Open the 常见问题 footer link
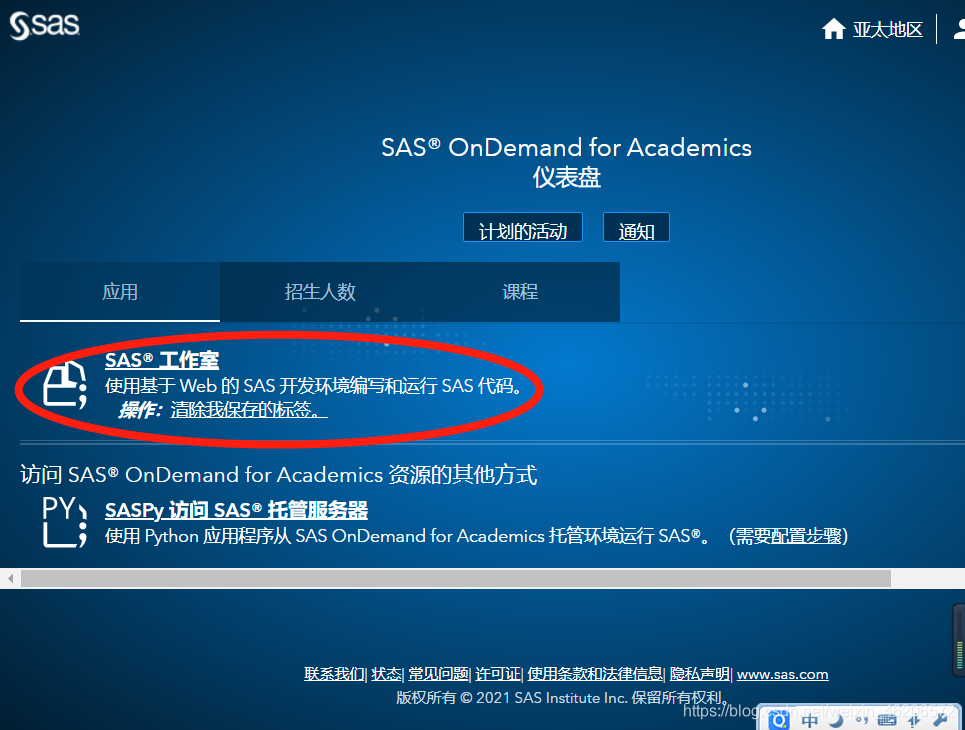The height and width of the screenshot is (730, 965). coord(438,675)
